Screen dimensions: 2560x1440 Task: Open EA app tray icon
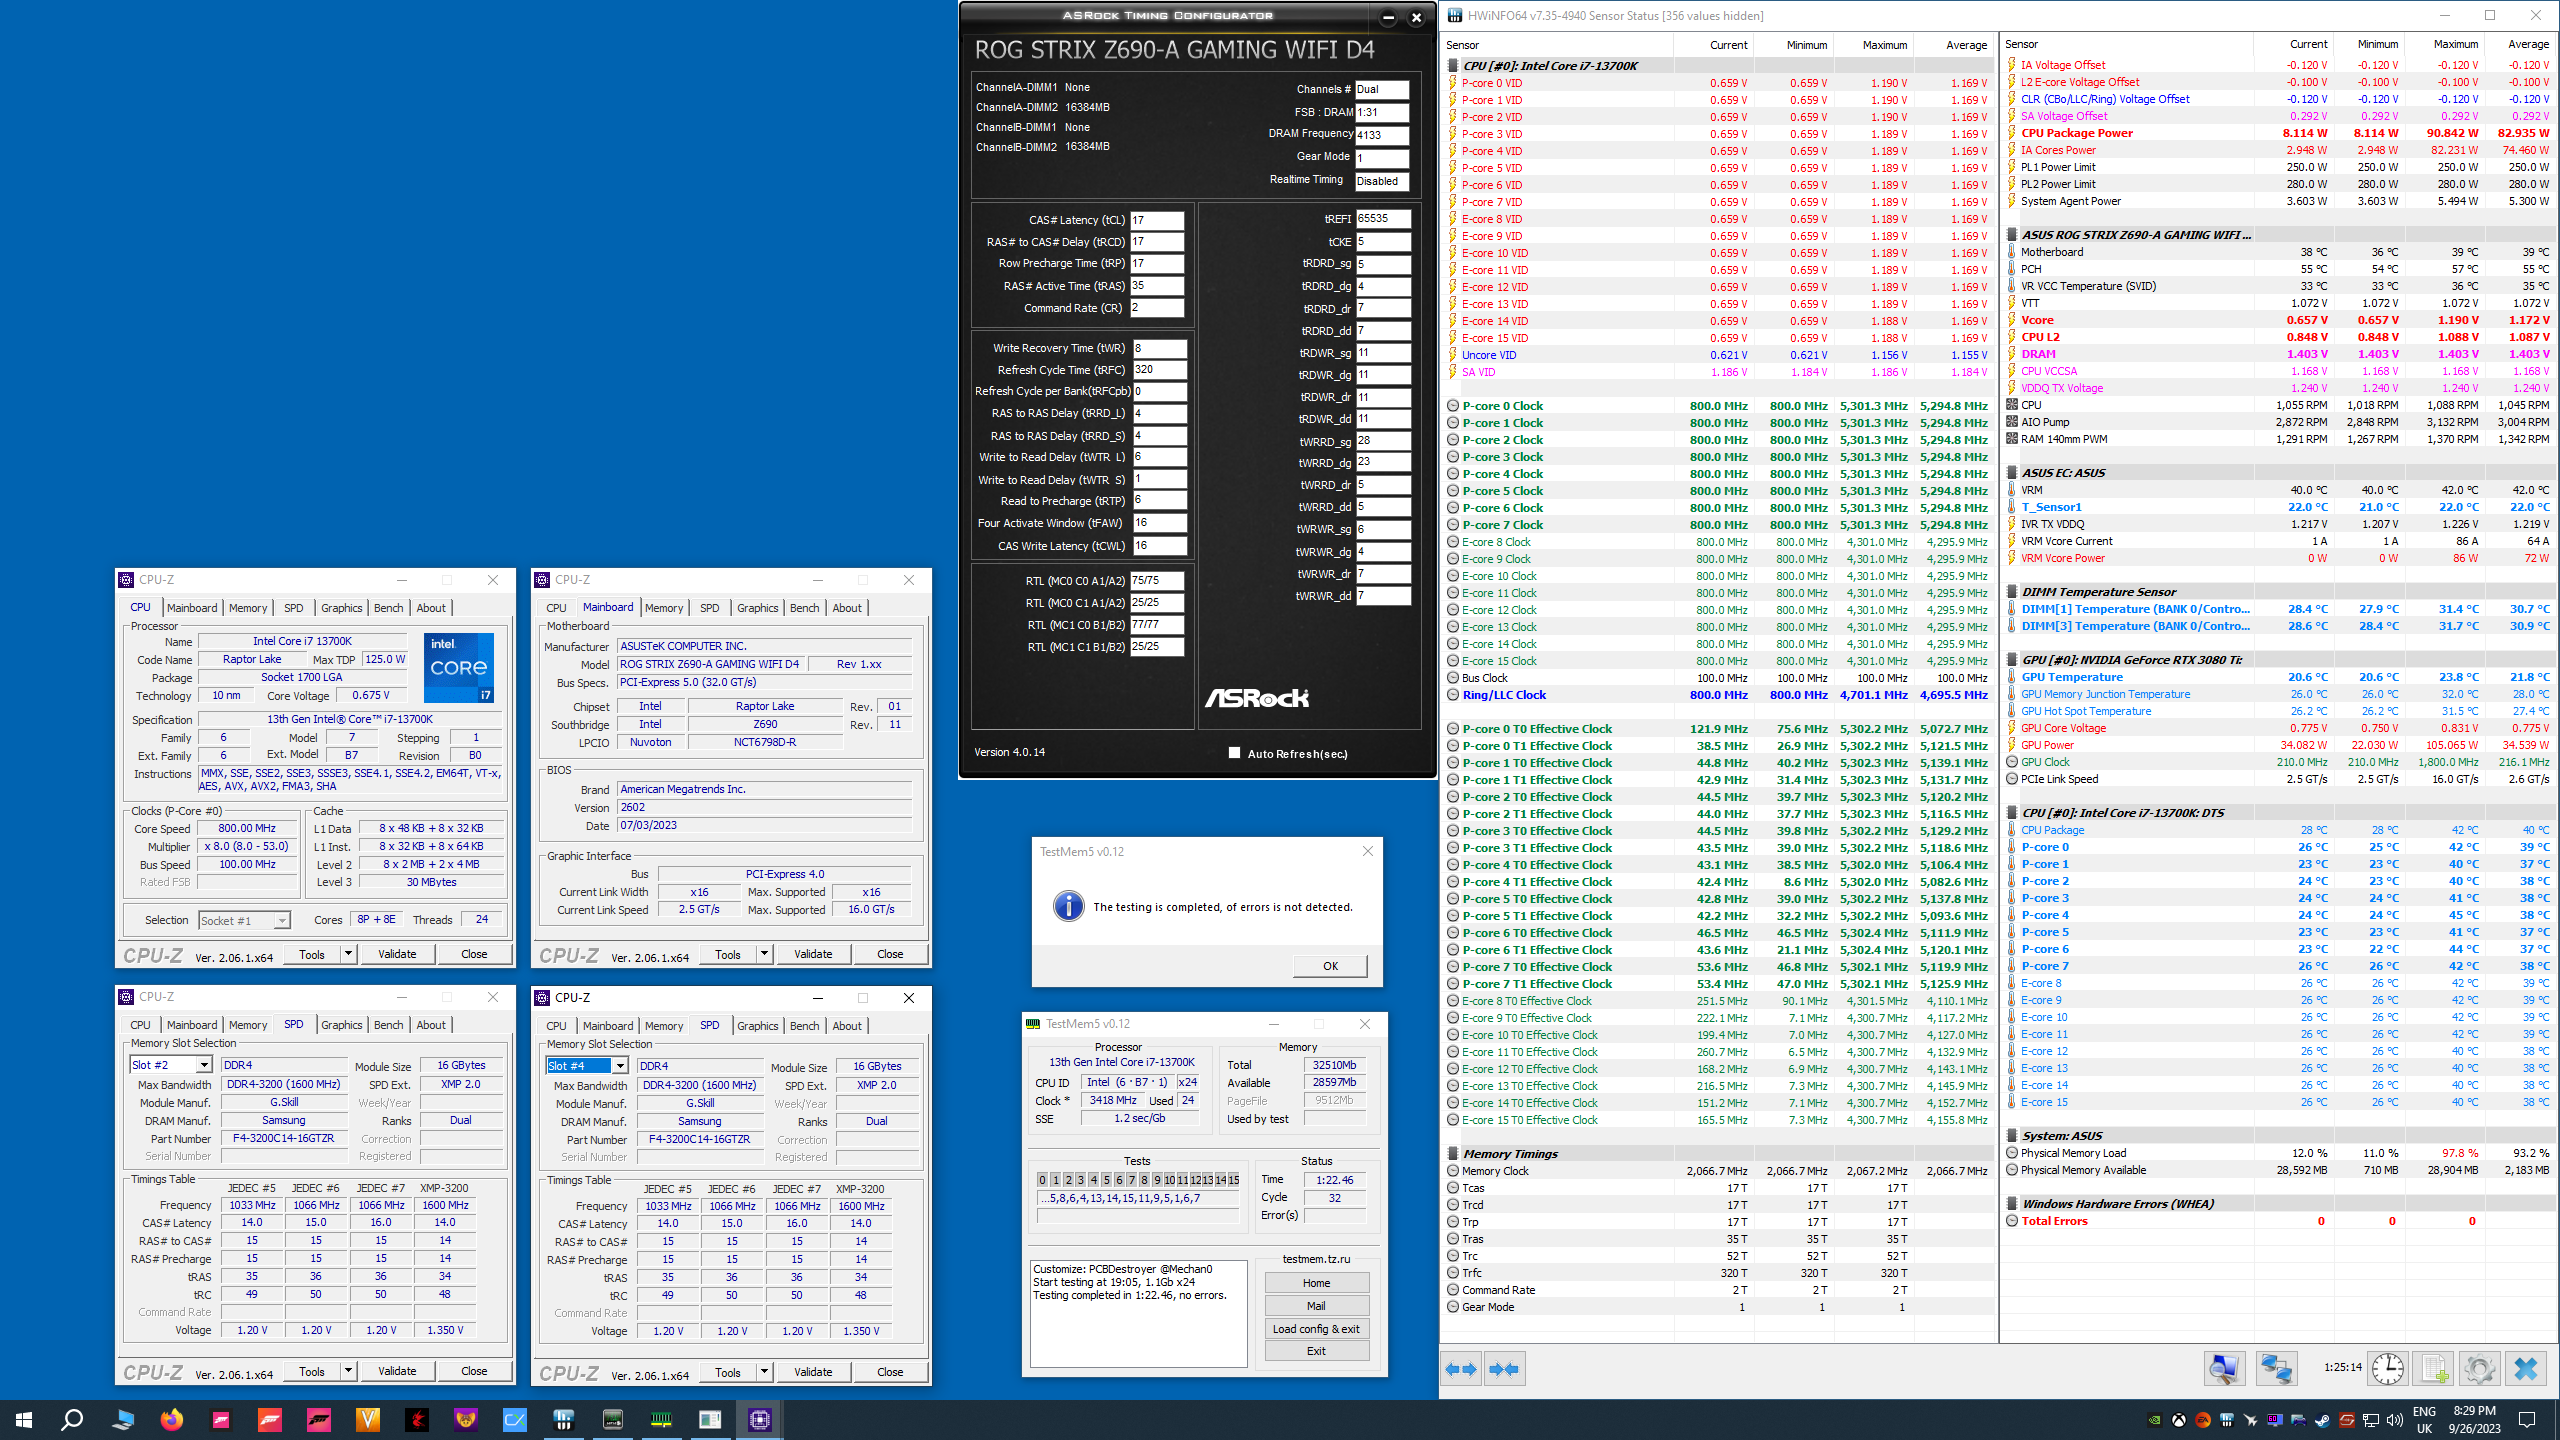[2202, 1420]
